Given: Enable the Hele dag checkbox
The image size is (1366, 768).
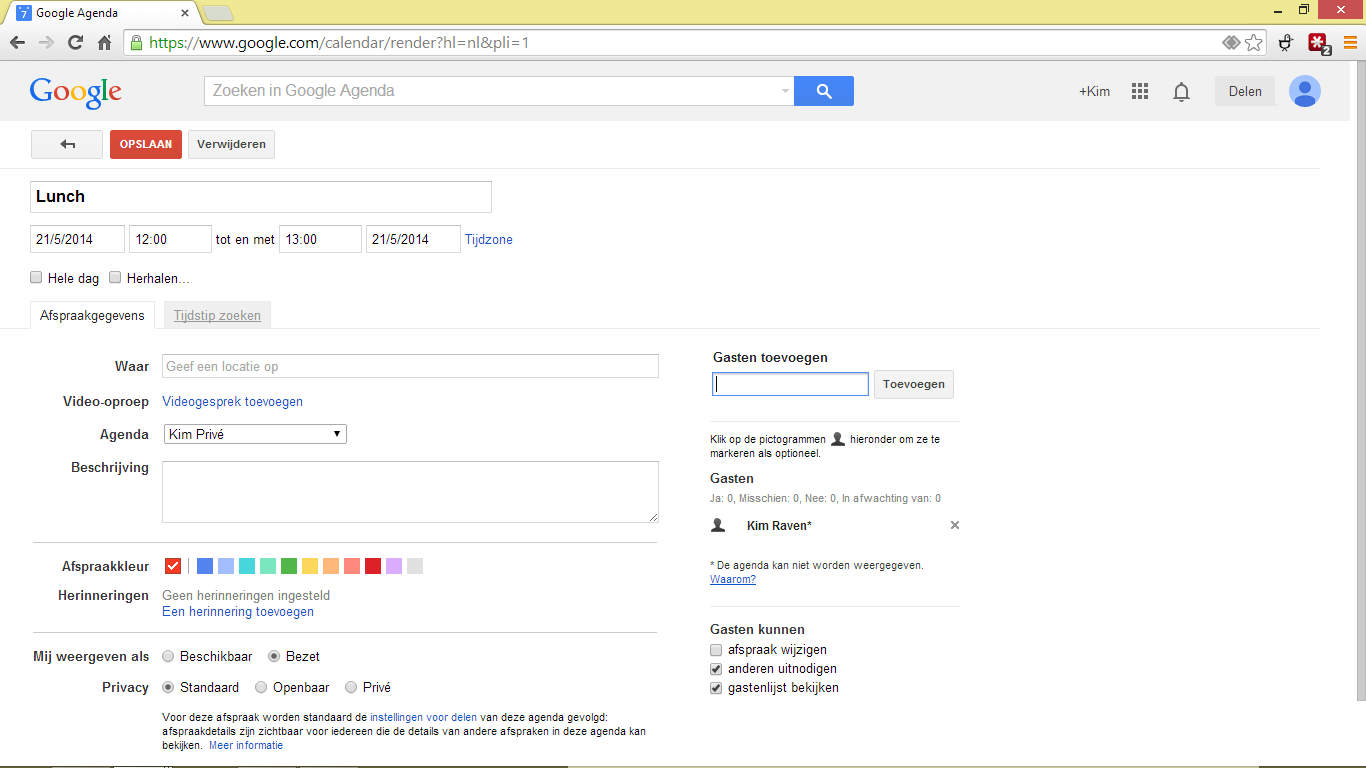Looking at the screenshot, I should tap(37, 278).
